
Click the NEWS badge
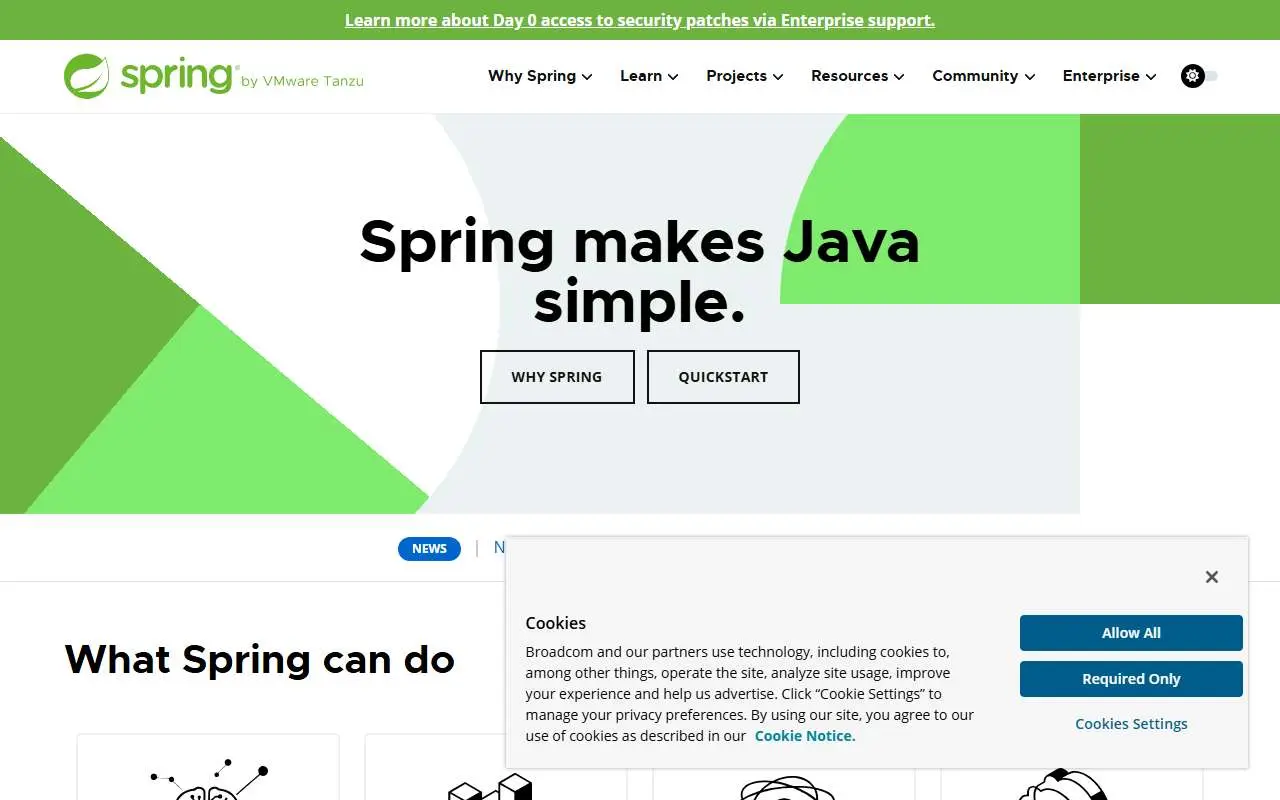click(x=429, y=548)
